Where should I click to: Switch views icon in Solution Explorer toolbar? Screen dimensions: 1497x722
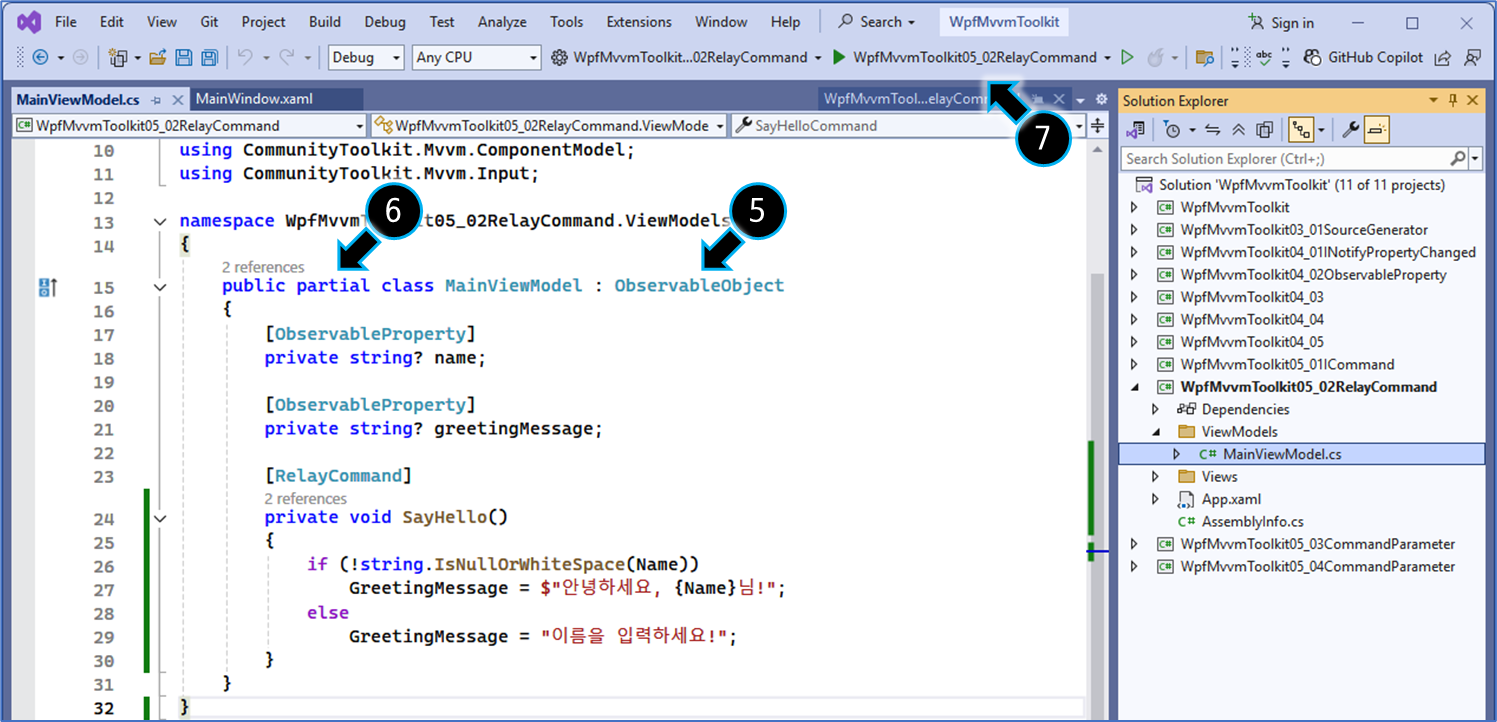click(x=1135, y=130)
